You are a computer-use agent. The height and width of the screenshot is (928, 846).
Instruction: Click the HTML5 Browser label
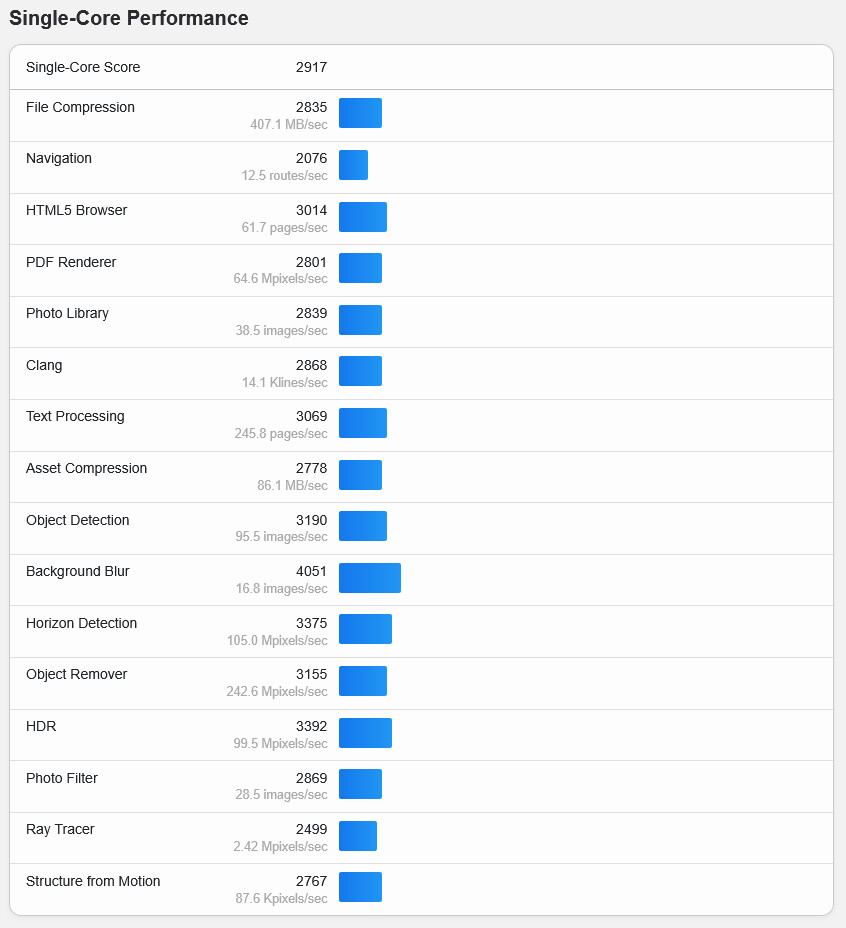pos(76,210)
